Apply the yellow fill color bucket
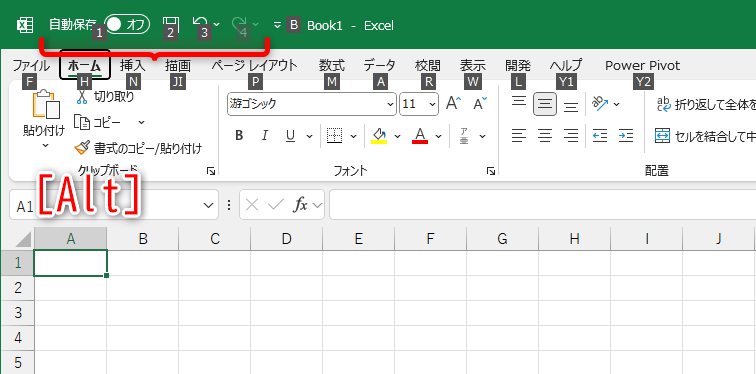The image size is (756, 374). (379, 136)
